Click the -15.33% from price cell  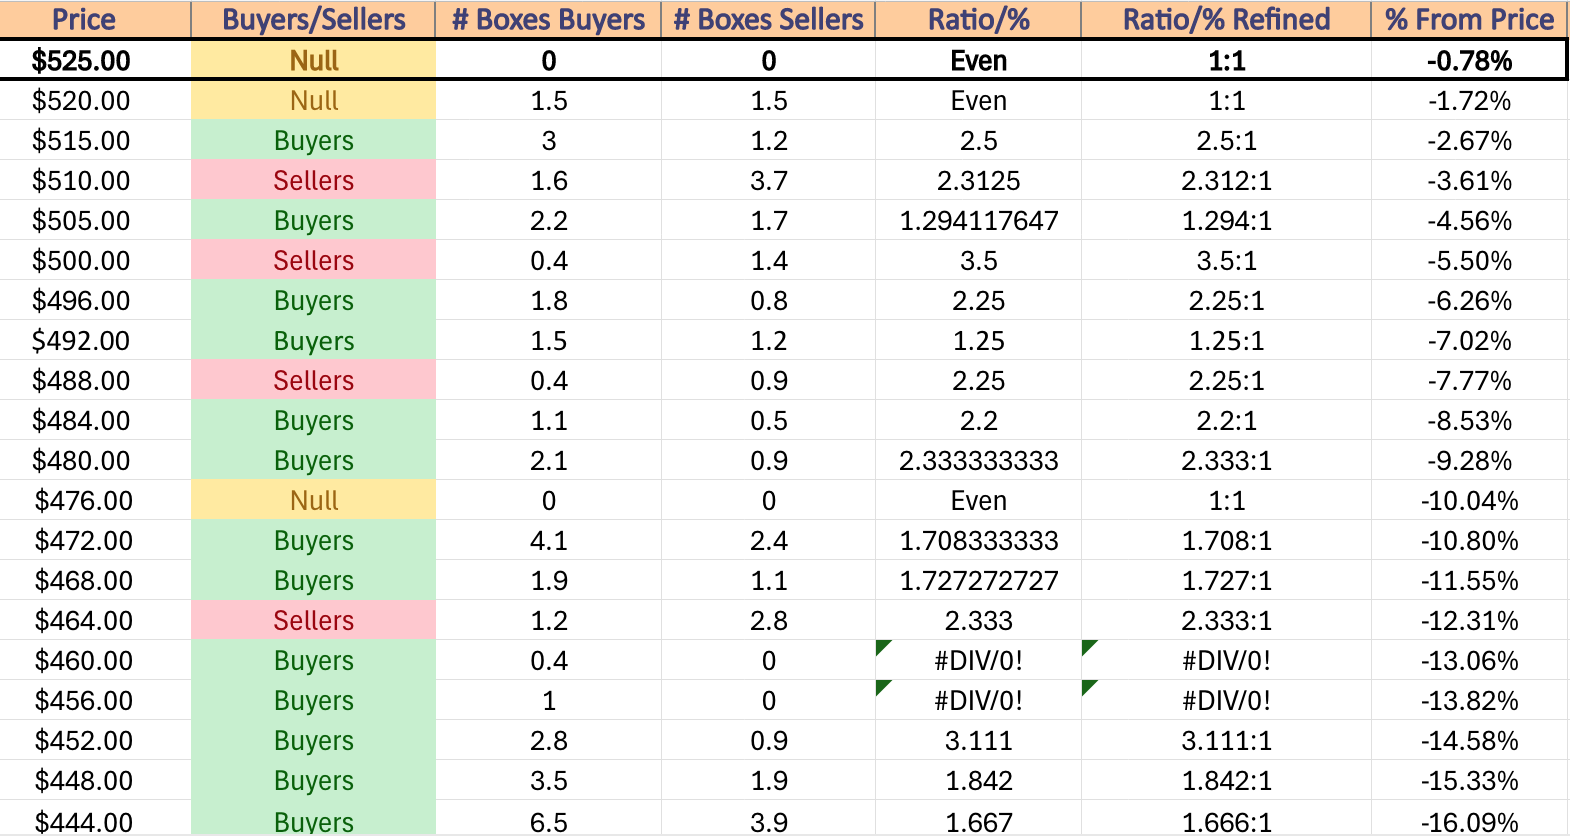[1469, 780]
